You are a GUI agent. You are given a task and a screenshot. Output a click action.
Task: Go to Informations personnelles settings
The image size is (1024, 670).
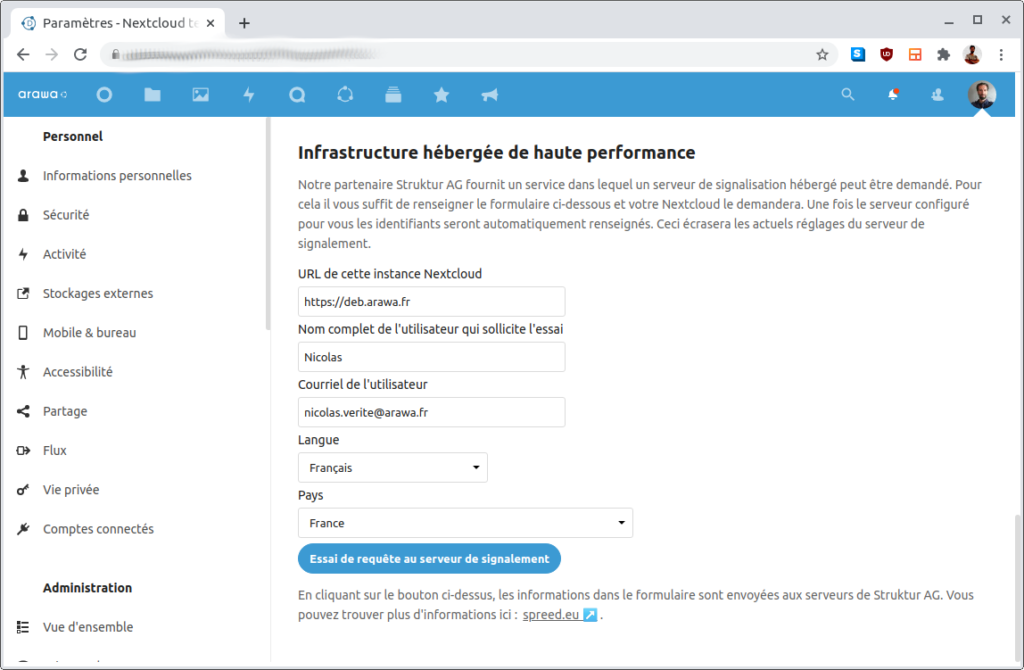click(x=117, y=176)
